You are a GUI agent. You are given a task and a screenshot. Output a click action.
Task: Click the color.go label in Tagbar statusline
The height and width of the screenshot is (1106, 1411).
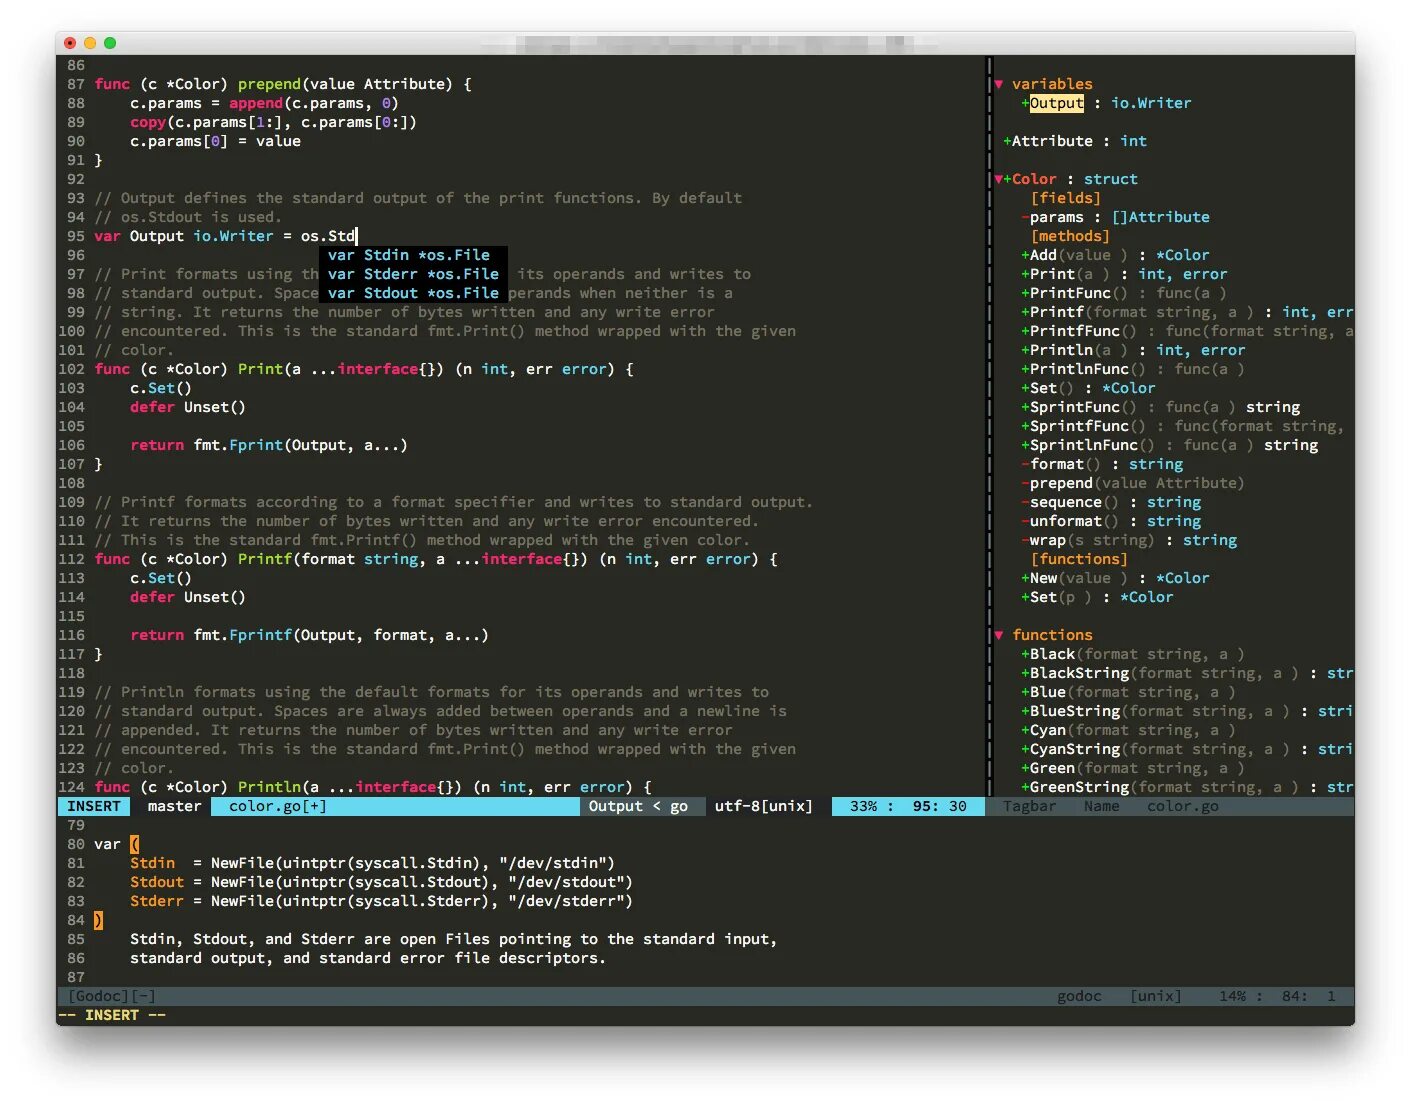coord(1182,806)
